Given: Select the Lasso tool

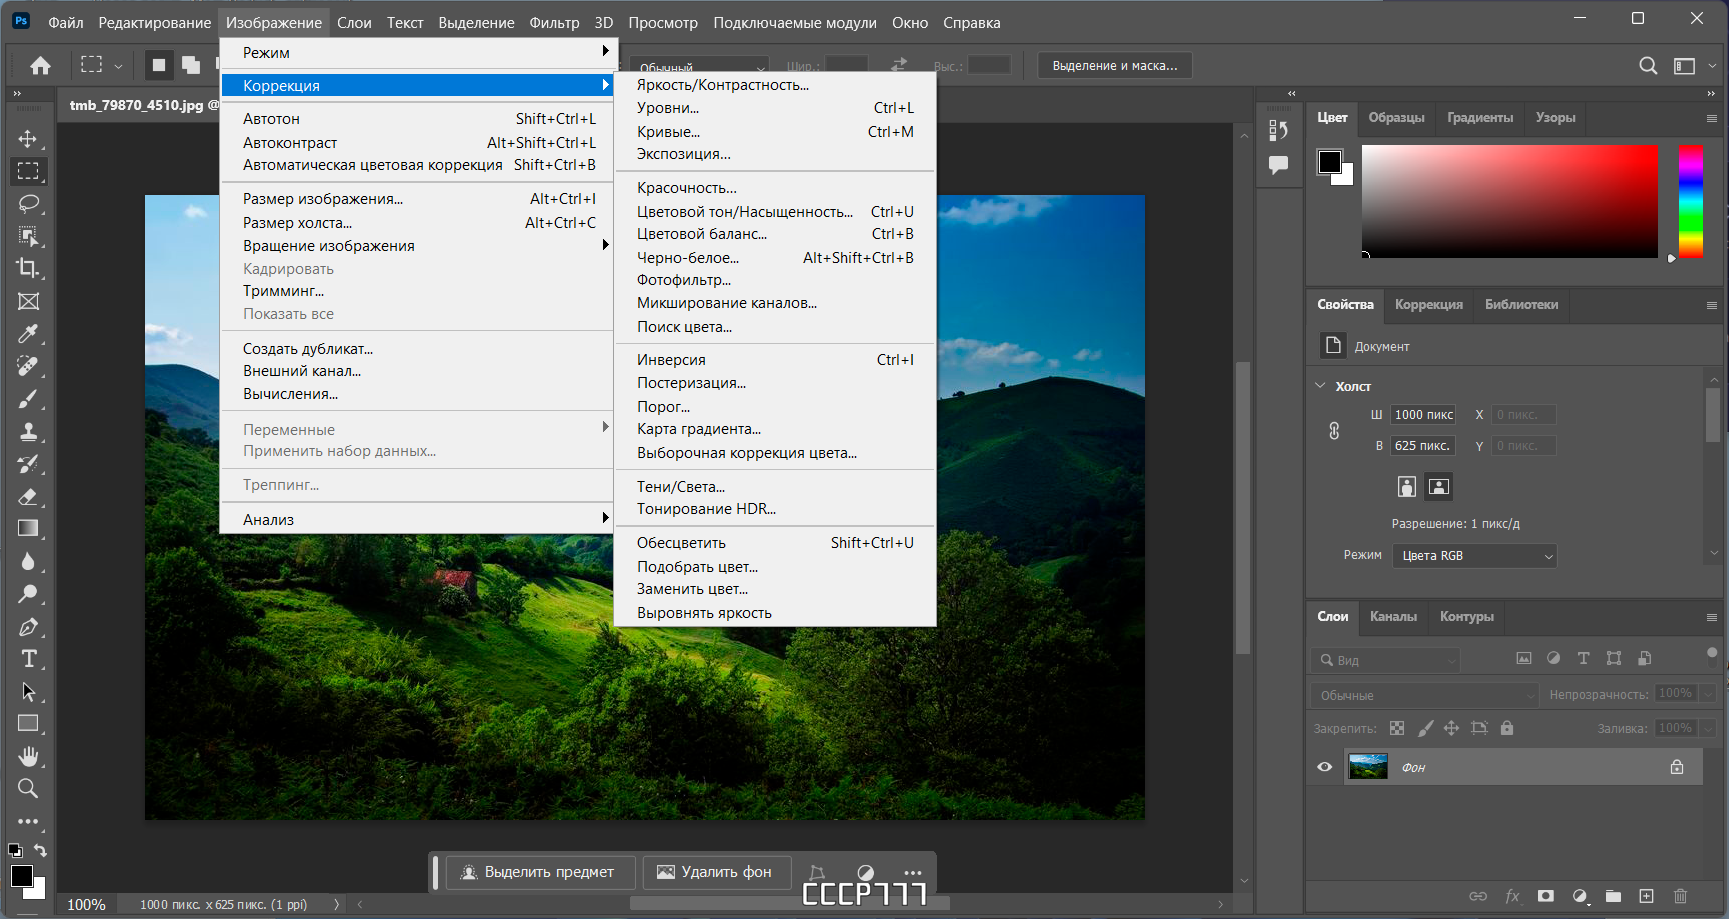Looking at the screenshot, I should click(x=28, y=203).
